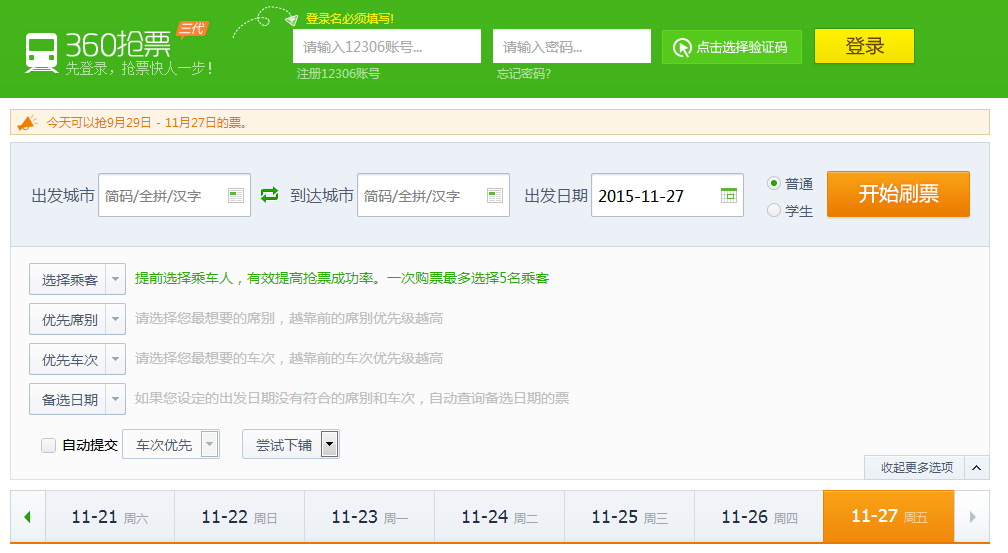Open the 忘记密码? link

tap(523, 74)
